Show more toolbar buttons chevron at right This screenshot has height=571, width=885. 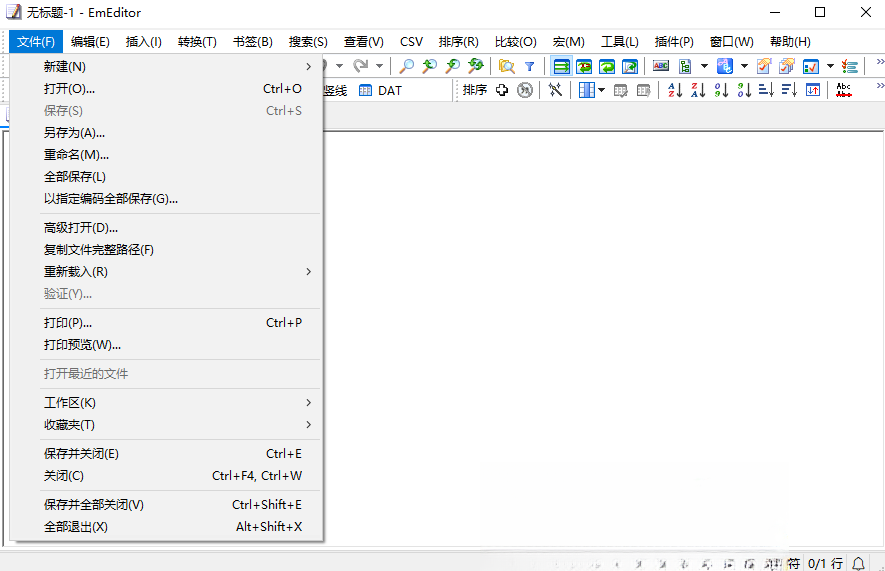(x=880, y=62)
